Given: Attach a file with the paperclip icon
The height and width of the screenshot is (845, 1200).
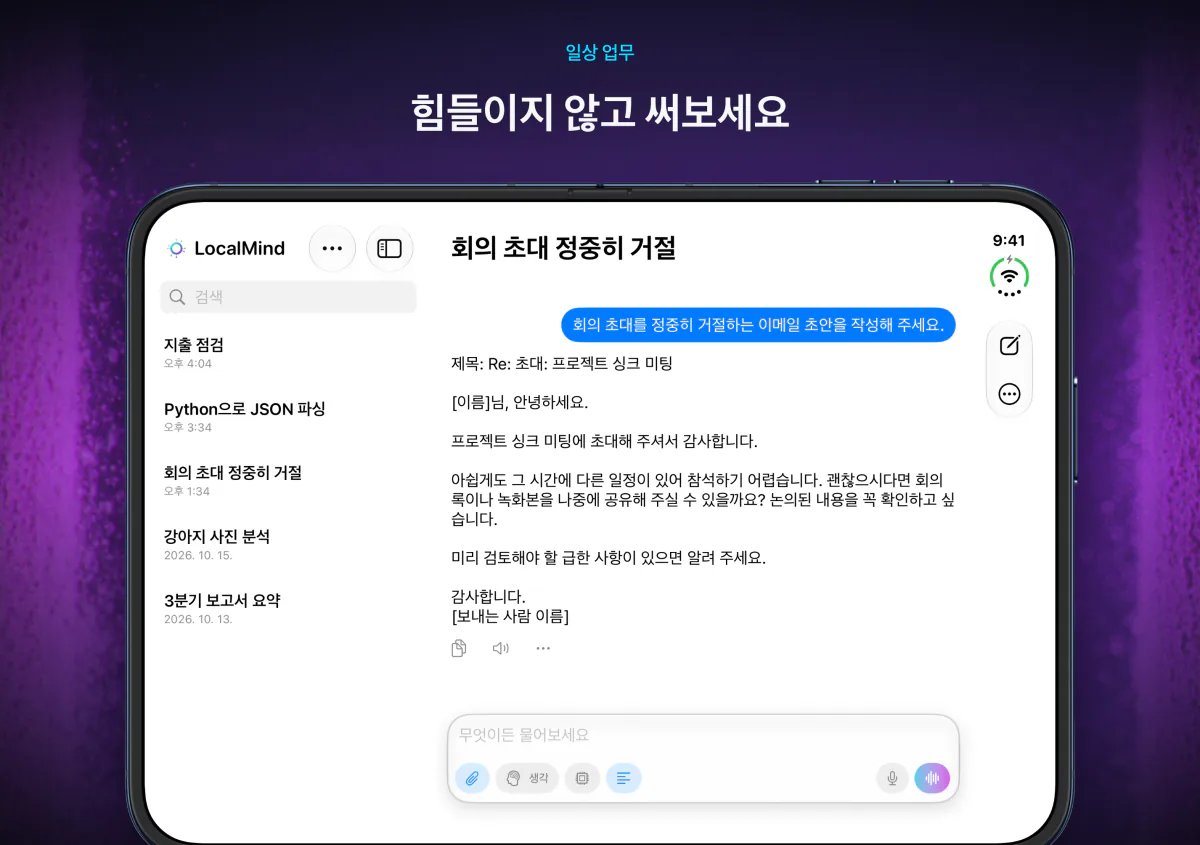Looking at the screenshot, I should pos(472,778).
